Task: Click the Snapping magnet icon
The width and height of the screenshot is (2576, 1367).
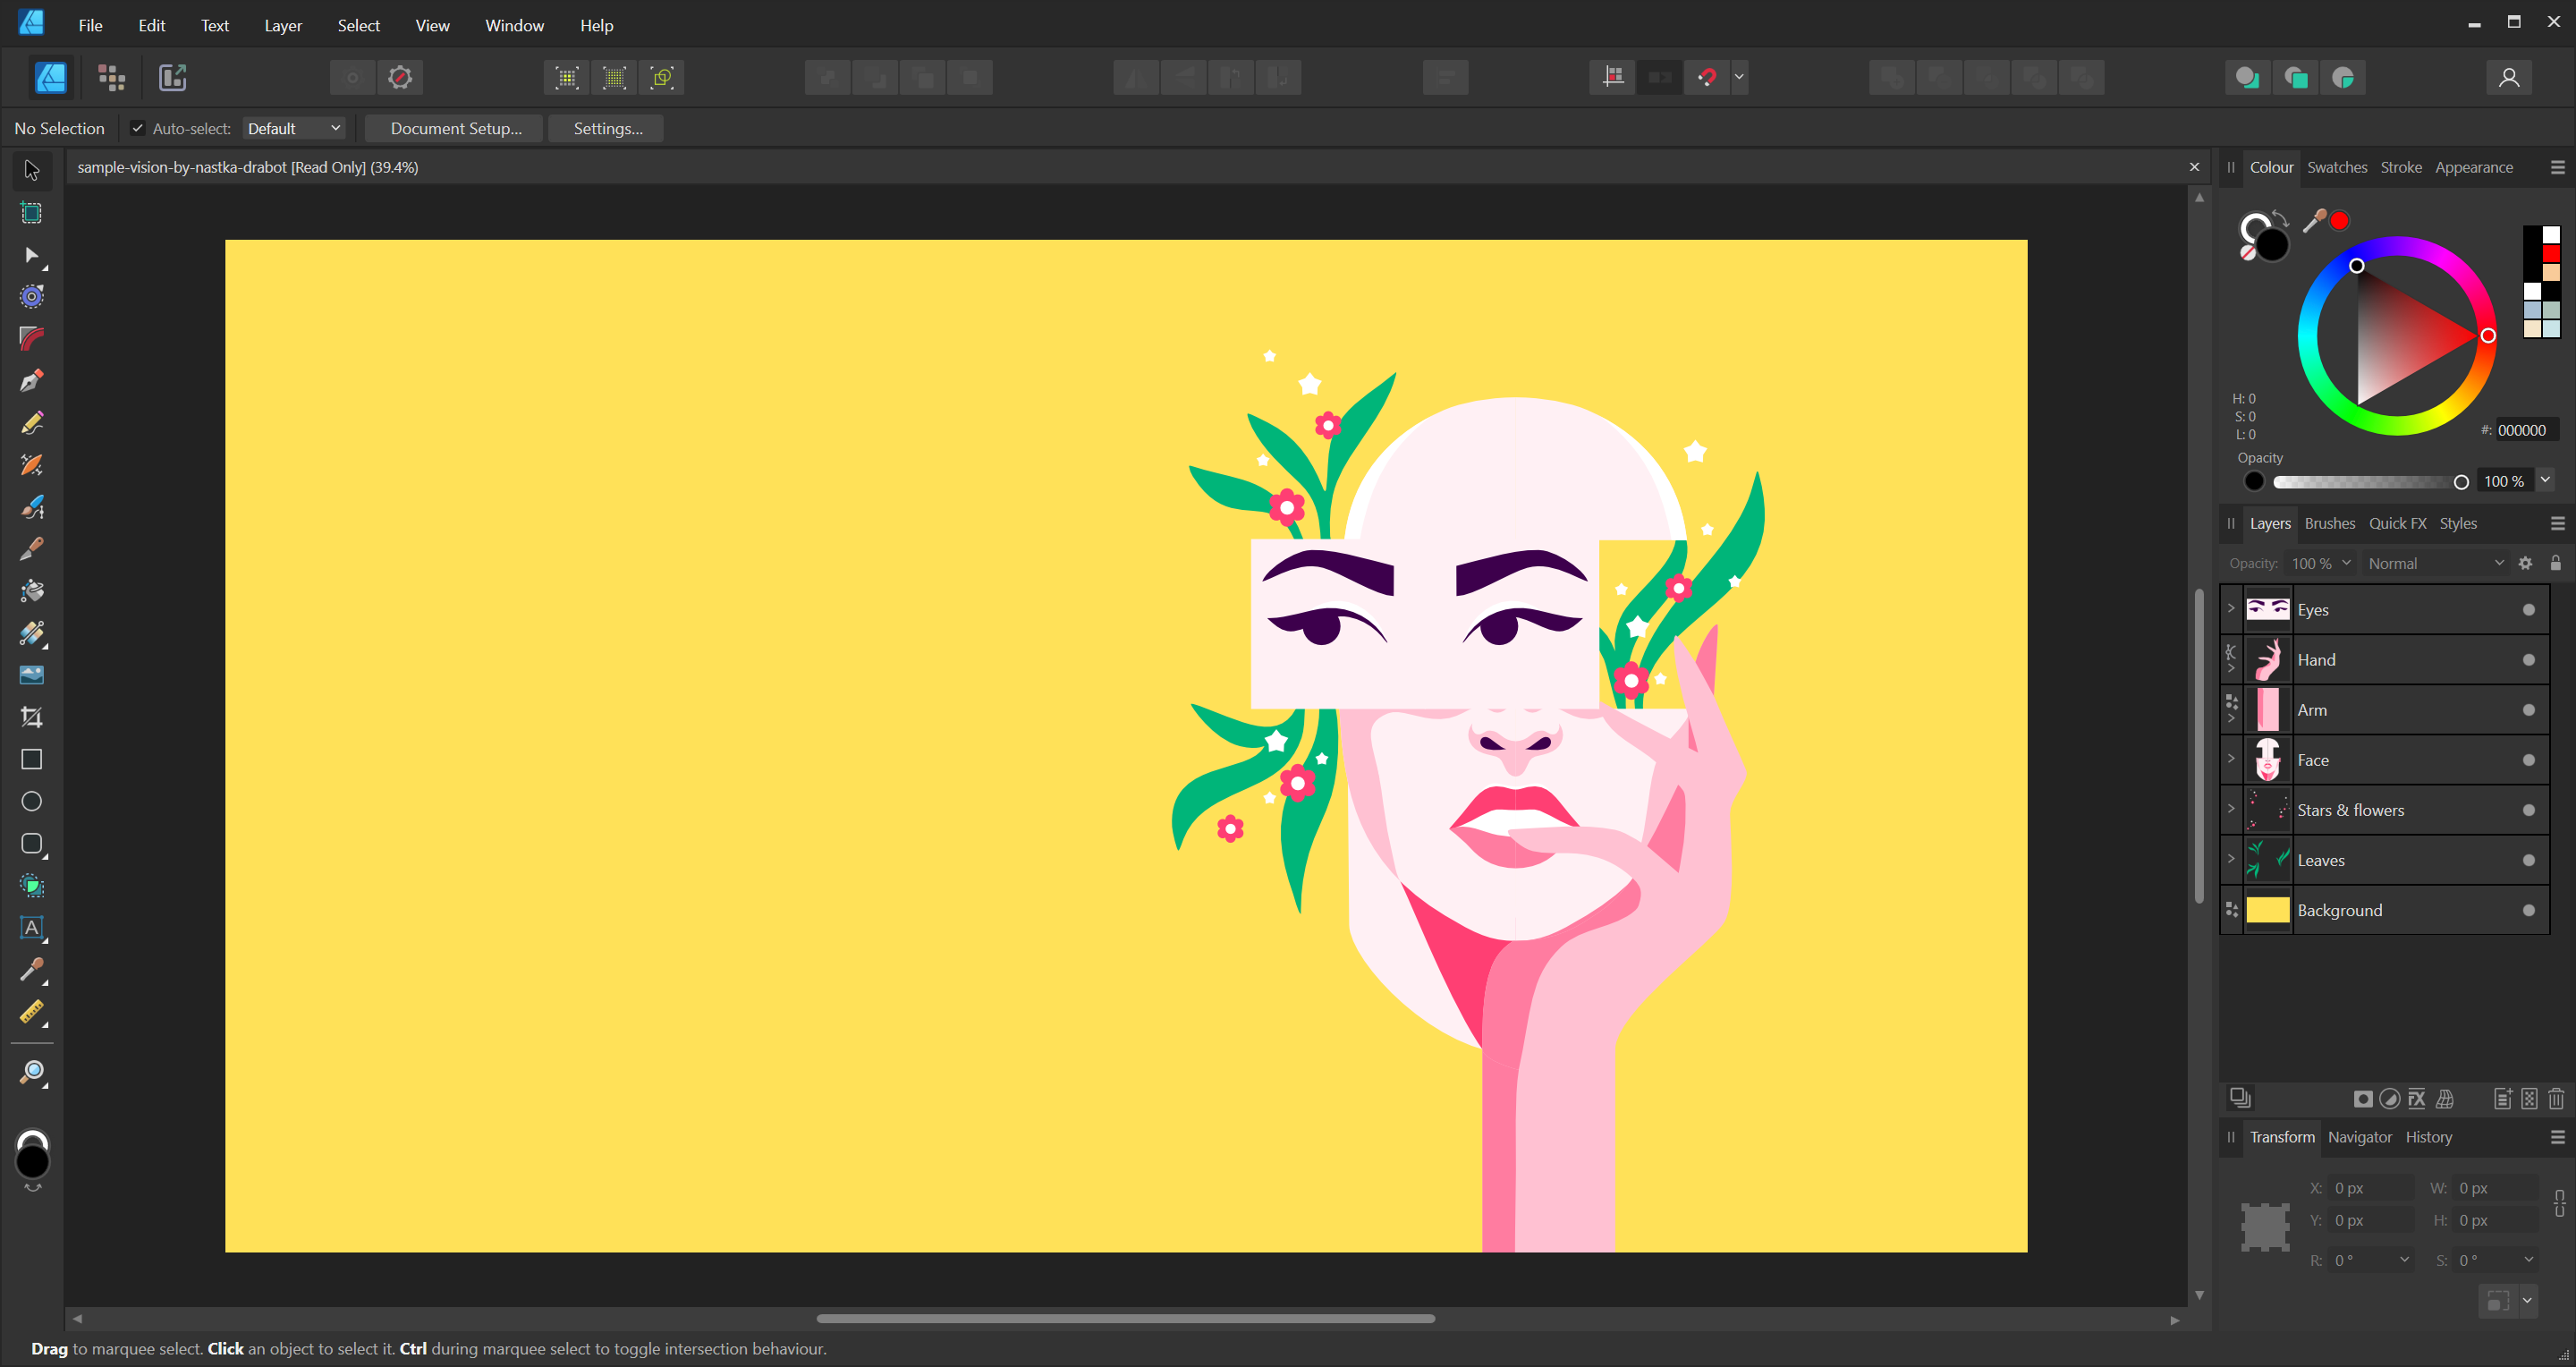Action: (x=1707, y=77)
